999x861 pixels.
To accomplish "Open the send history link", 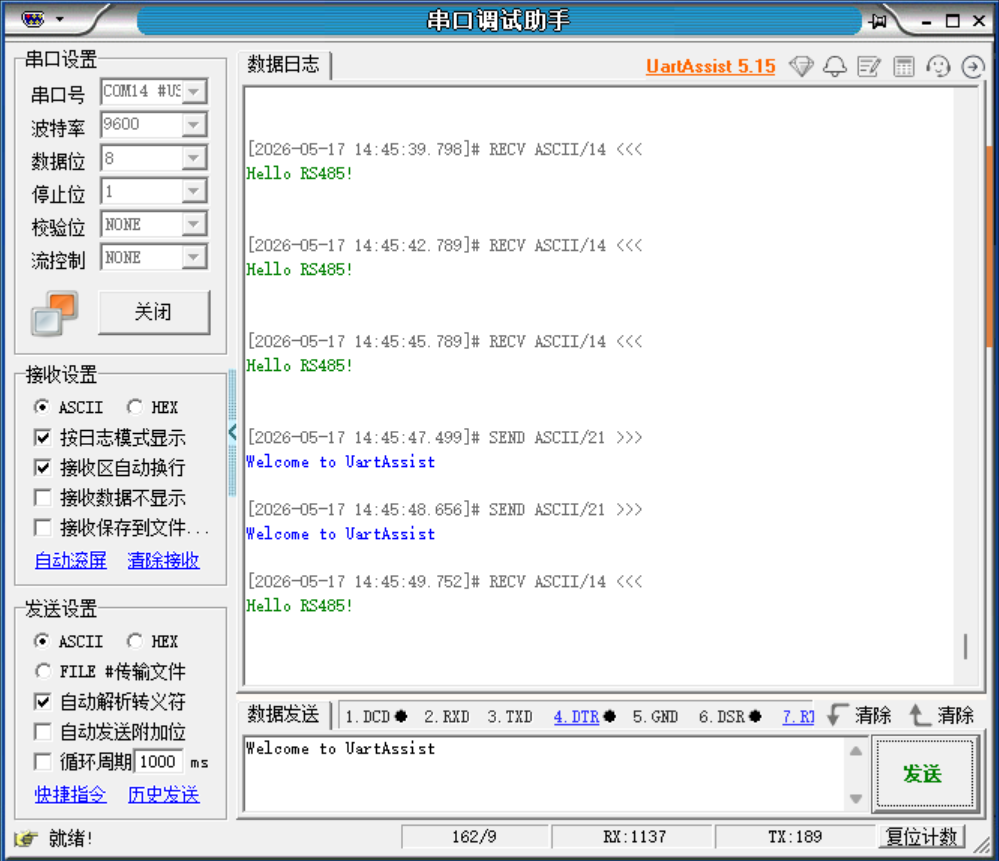I will coord(164,795).
